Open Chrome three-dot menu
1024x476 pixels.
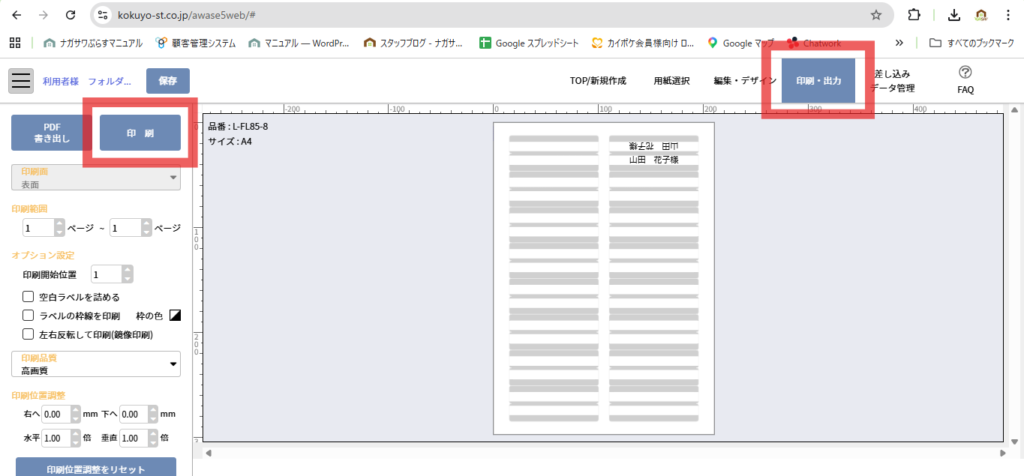point(1008,15)
